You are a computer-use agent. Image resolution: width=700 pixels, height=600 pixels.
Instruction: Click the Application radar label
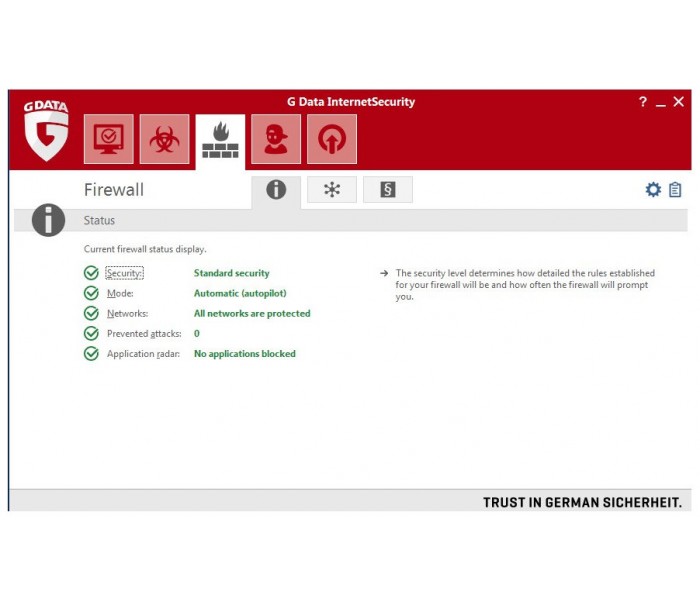click(x=143, y=354)
